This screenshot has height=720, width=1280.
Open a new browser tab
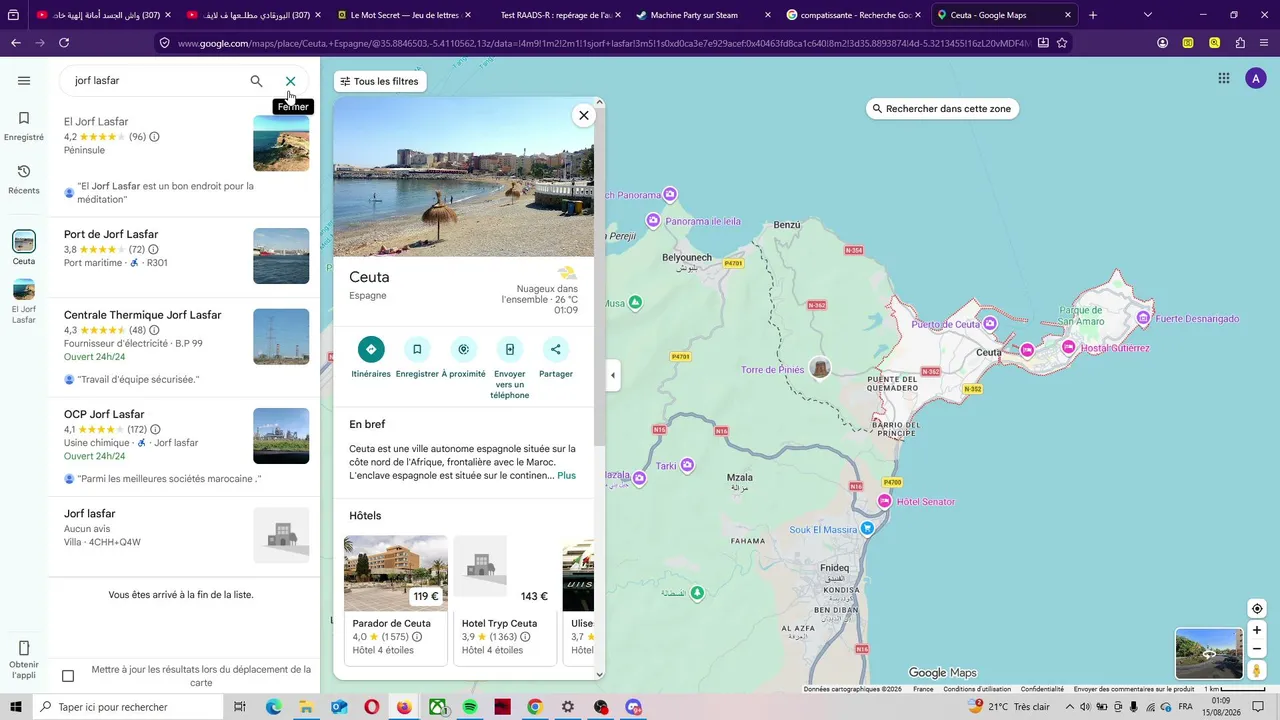tap(1093, 15)
